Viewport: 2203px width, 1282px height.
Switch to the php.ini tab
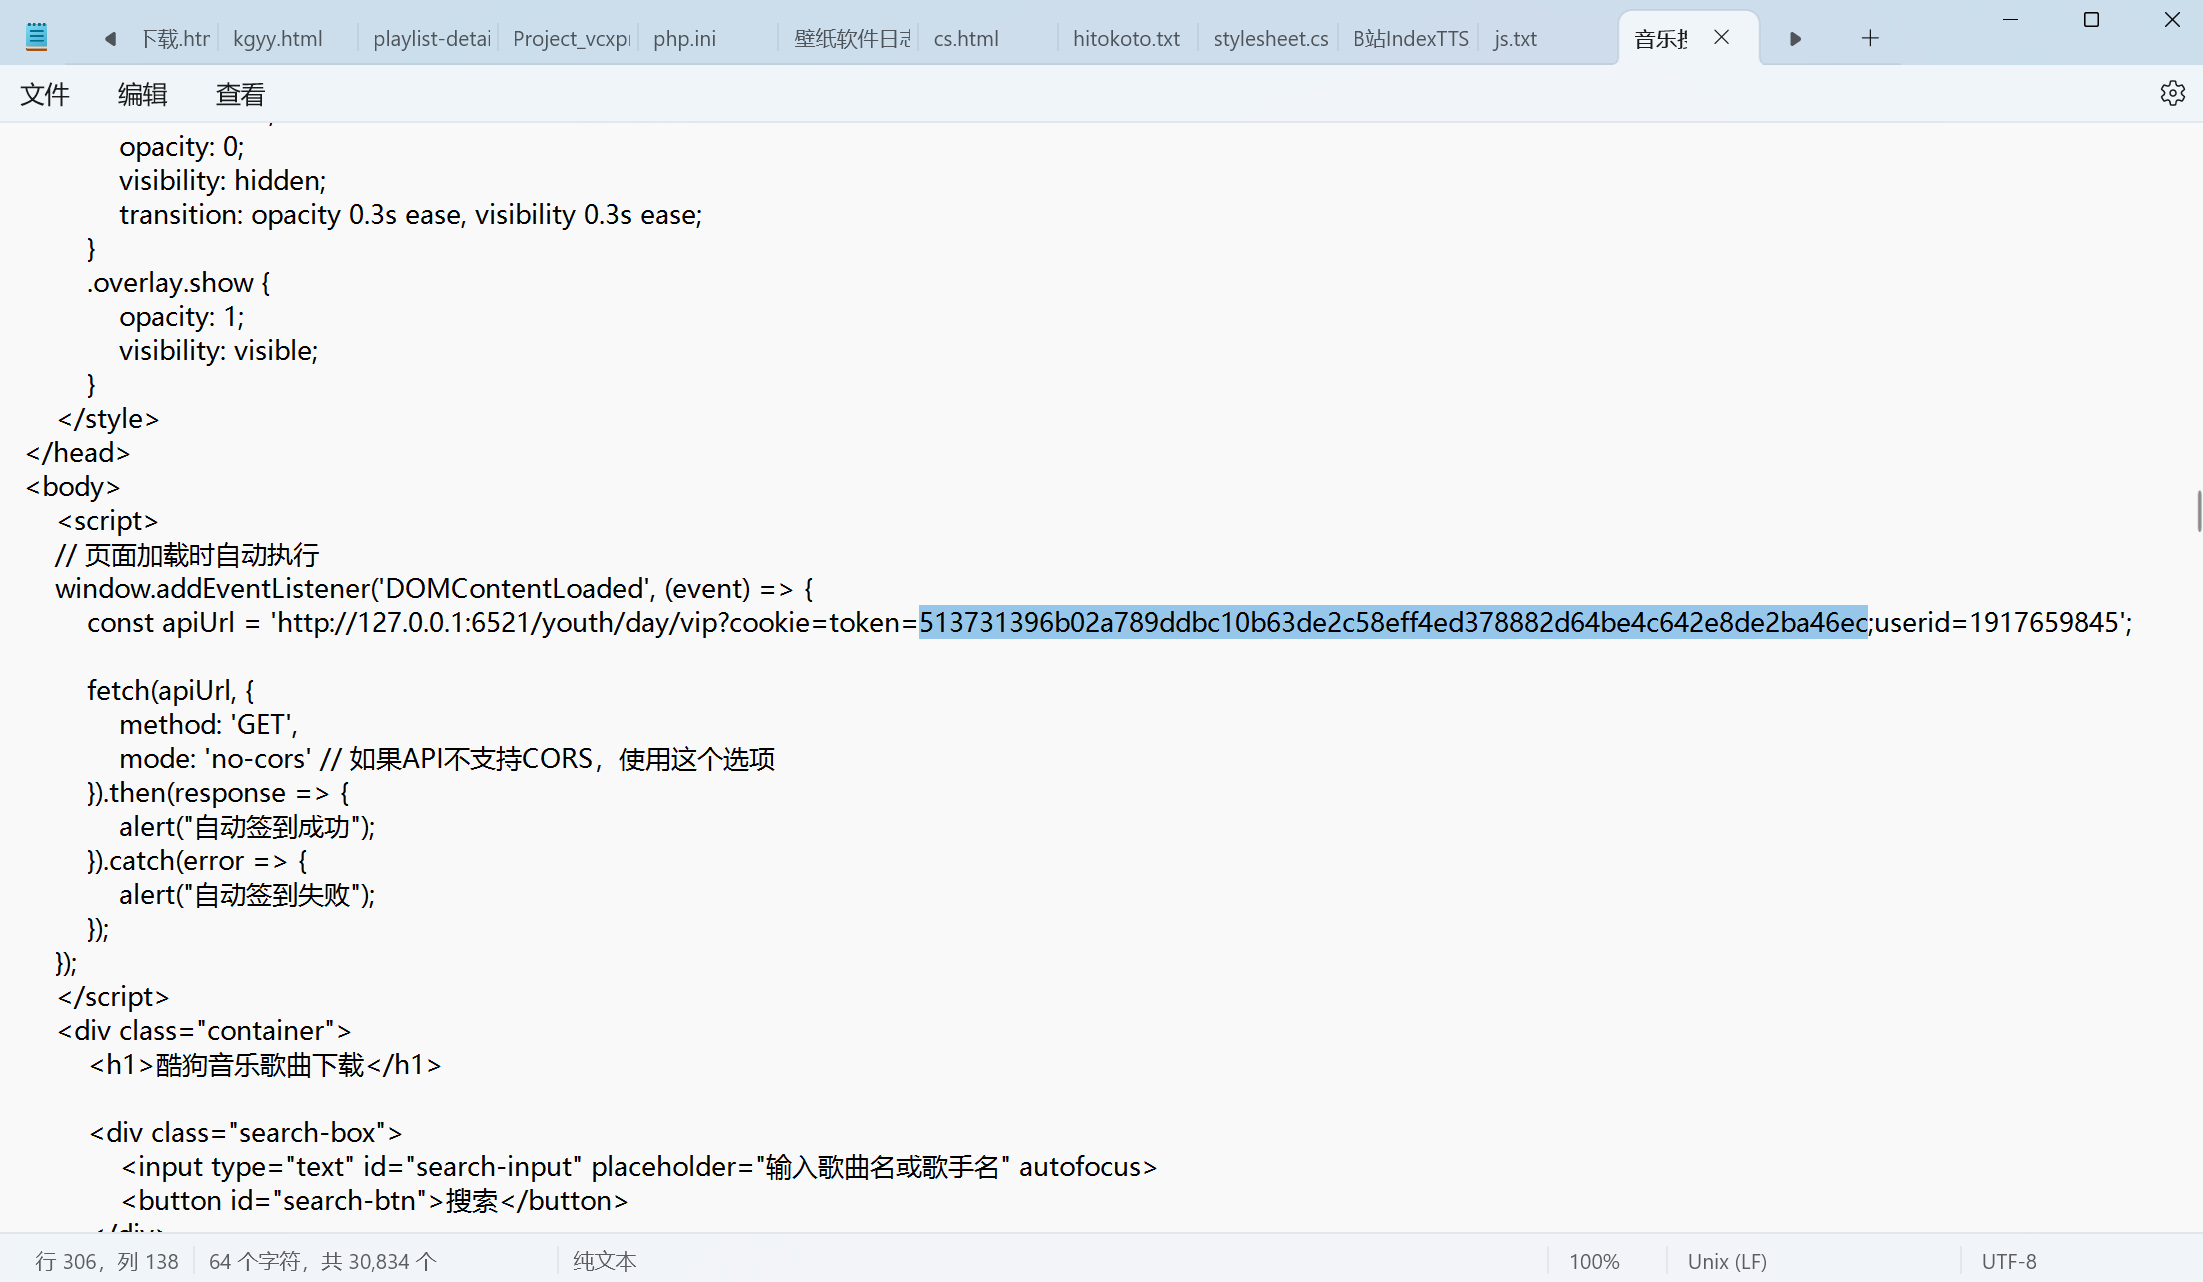685,39
